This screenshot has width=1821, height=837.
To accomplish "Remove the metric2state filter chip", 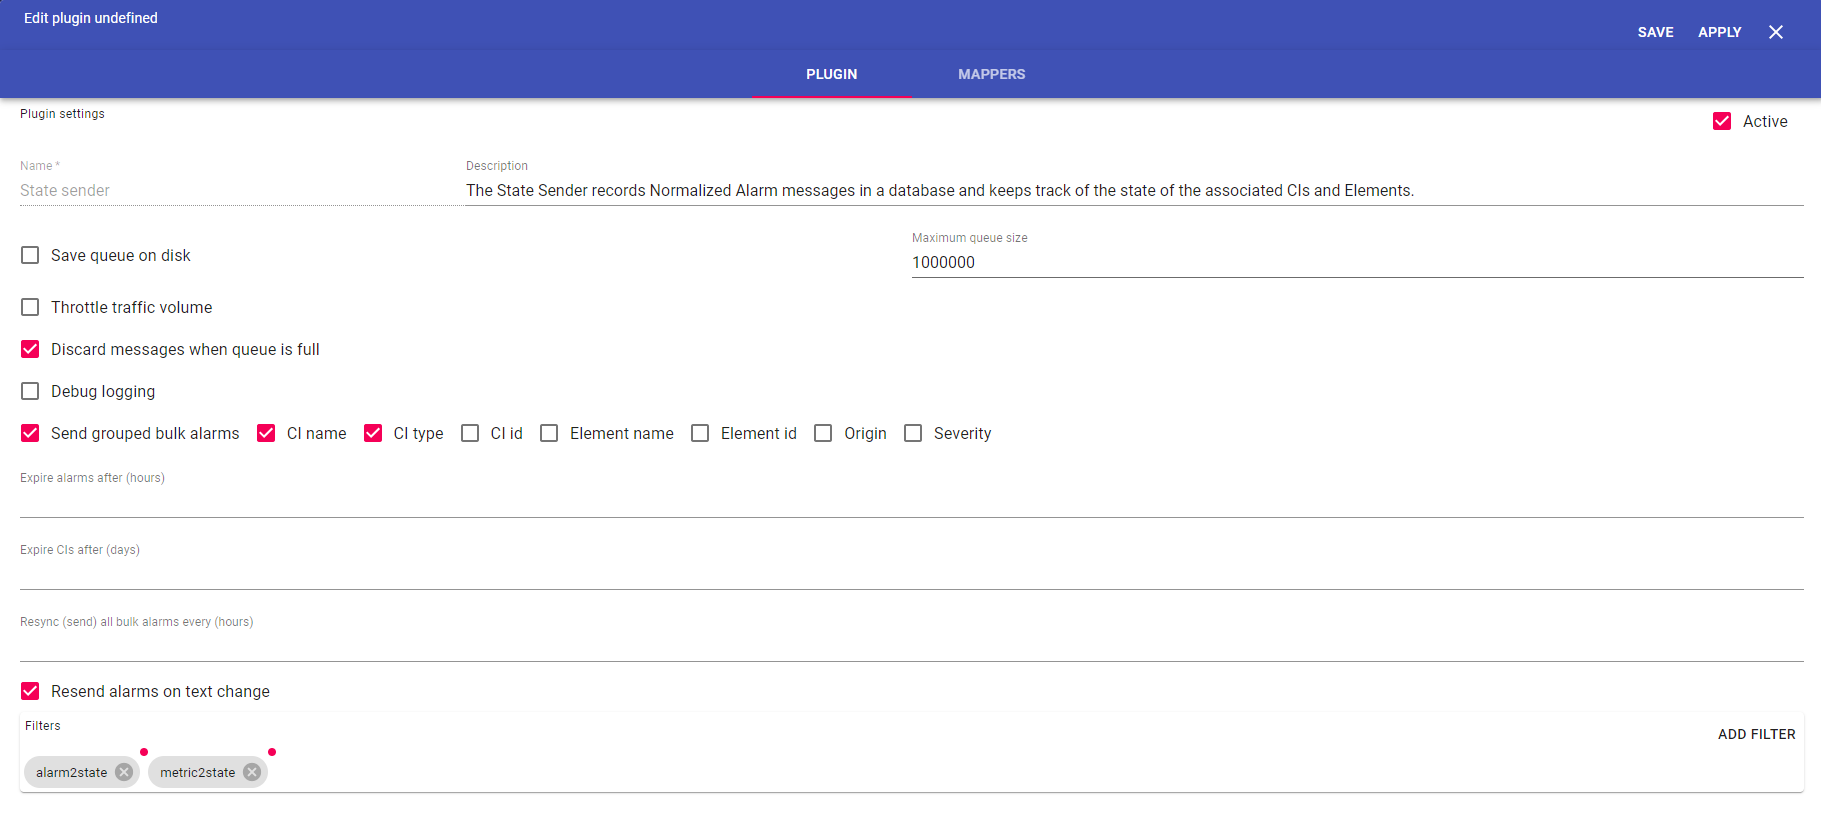I will tap(252, 772).
